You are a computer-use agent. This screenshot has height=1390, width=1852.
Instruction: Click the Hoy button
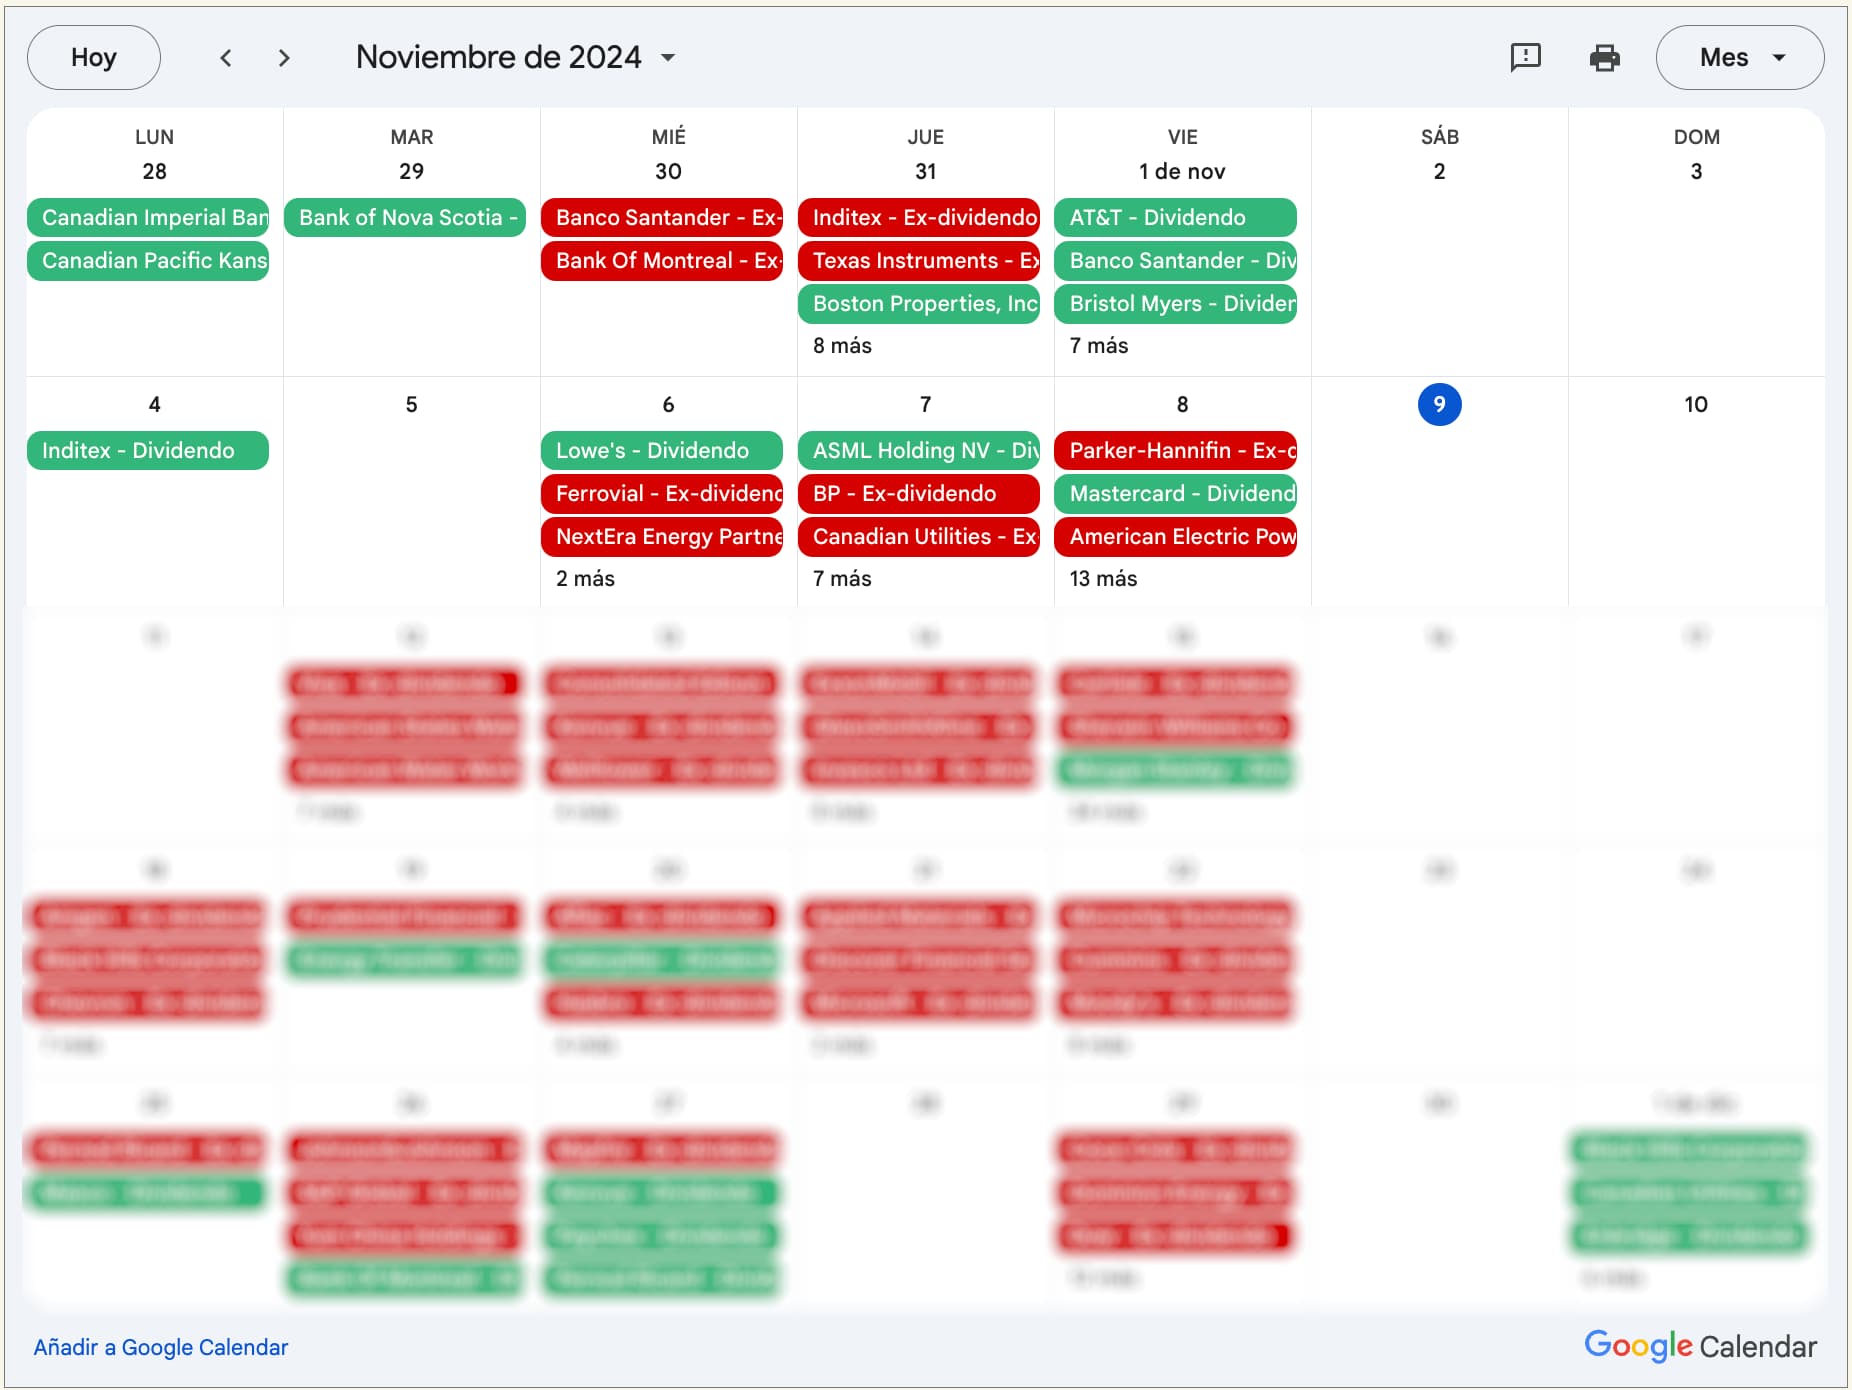(94, 57)
